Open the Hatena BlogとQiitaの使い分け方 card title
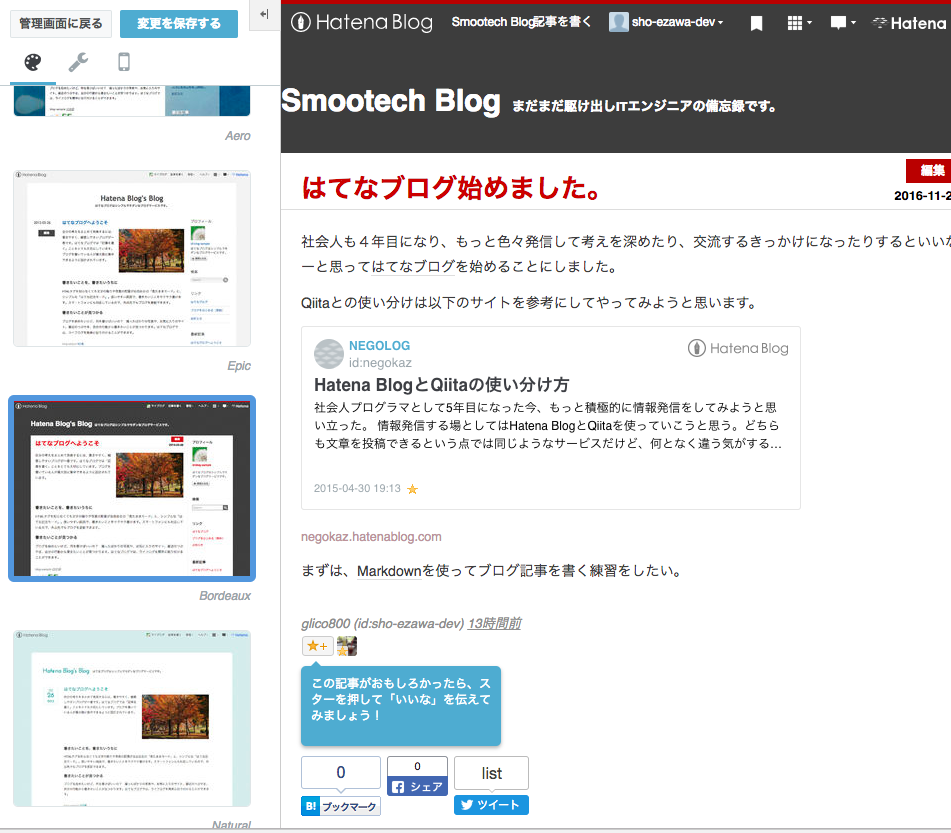Viewport: 951px width, 833px height. point(442,385)
